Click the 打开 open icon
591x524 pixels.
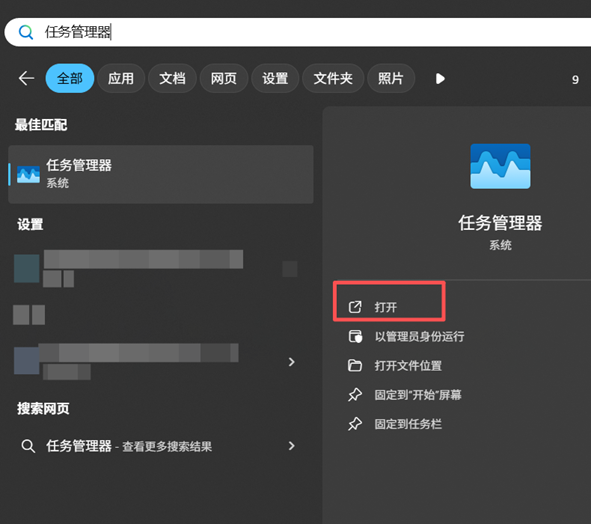click(355, 307)
